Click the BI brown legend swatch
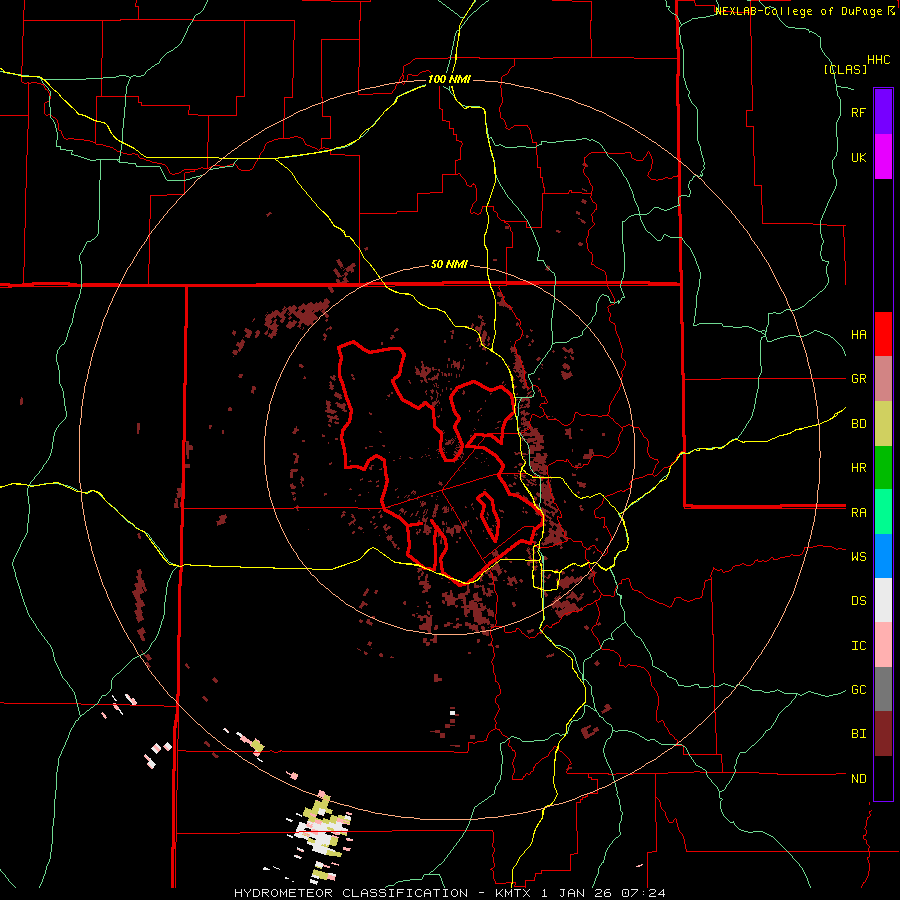Image resolution: width=900 pixels, height=900 pixels. point(883,734)
